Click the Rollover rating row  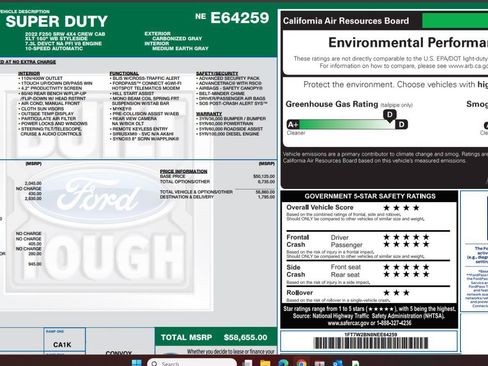coord(368,293)
